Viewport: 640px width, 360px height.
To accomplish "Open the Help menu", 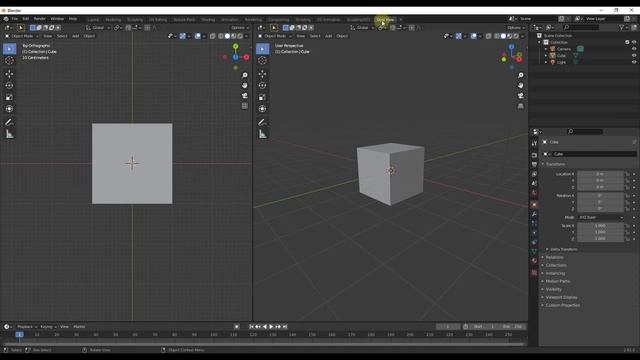I will coord(73,19).
